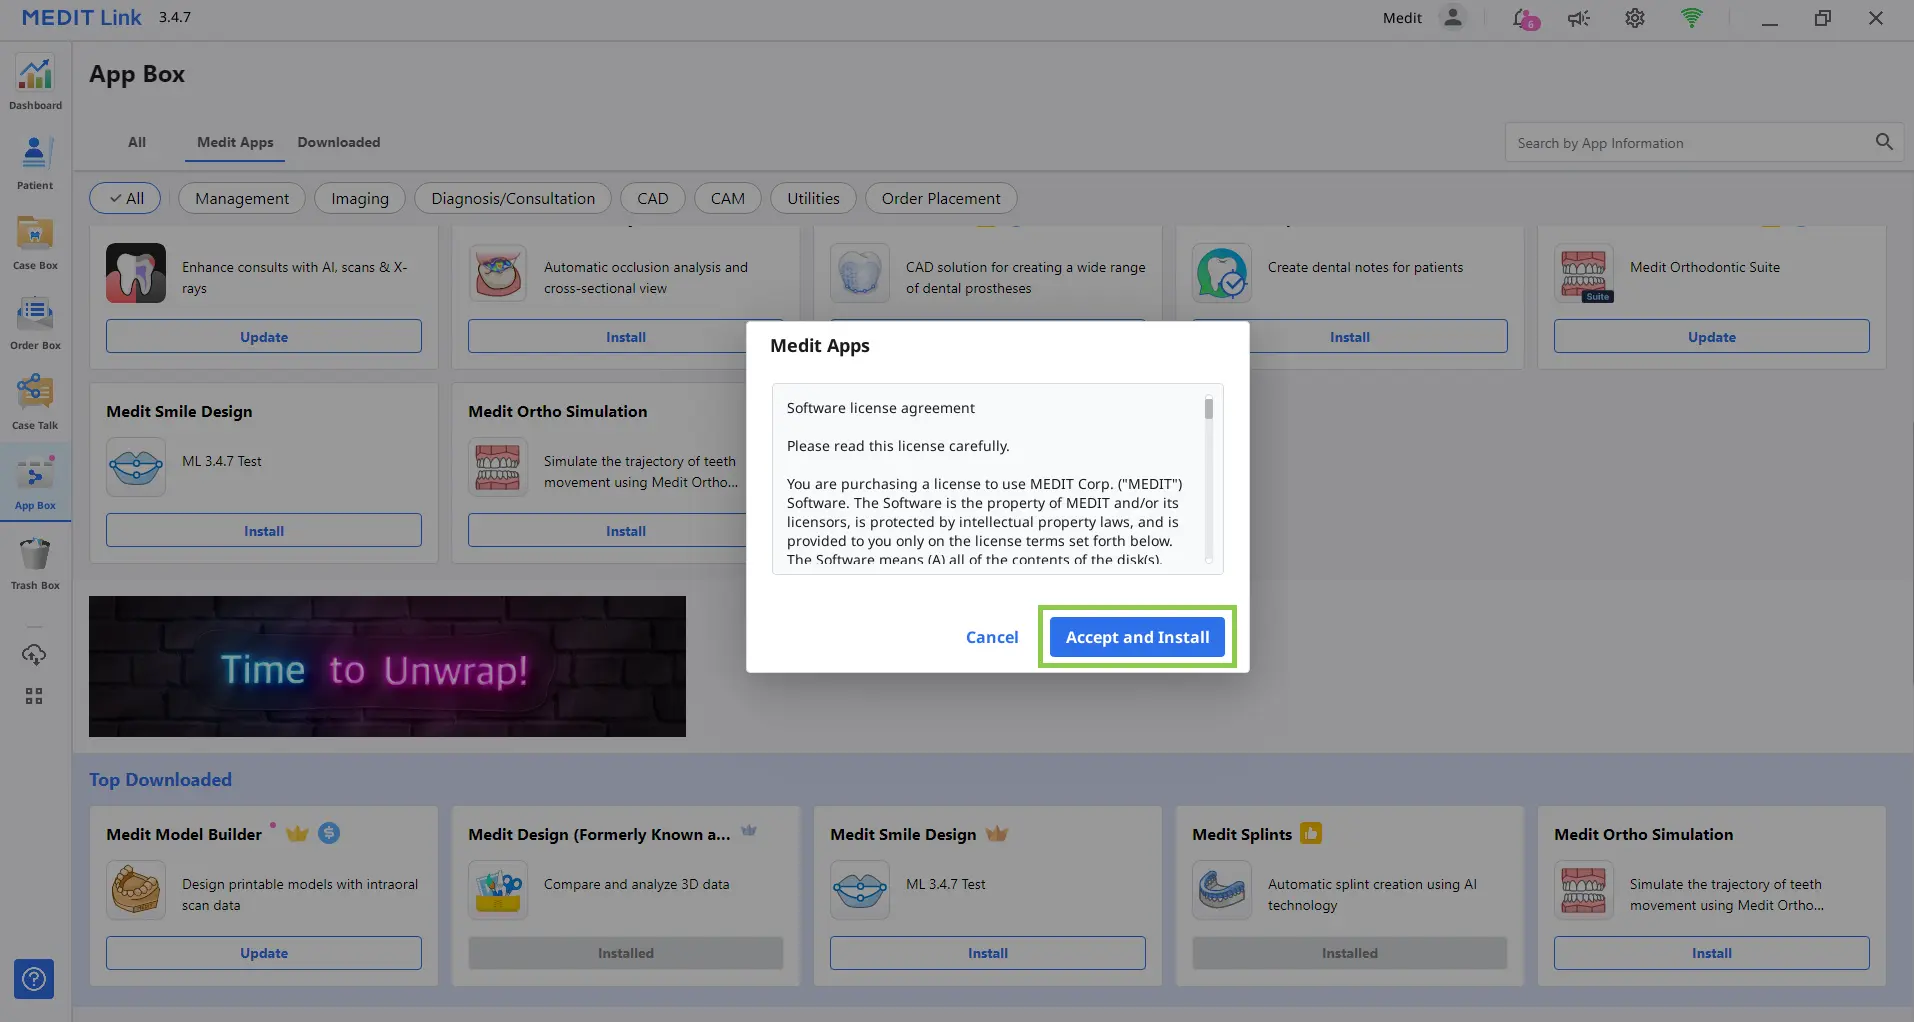Open the Order Box icon
1914x1022 pixels.
click(35, 322)
